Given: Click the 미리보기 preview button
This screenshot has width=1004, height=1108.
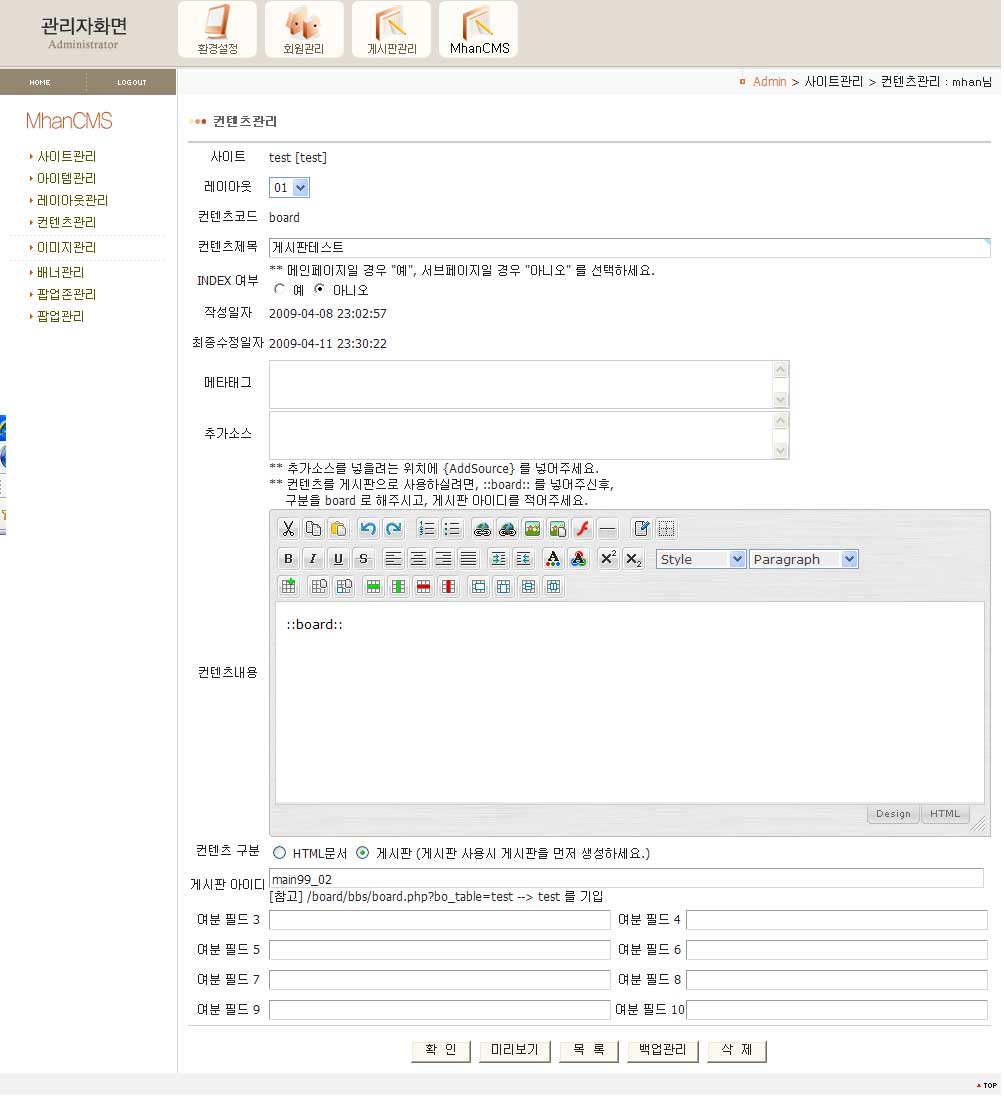Looking at the screenshot, I should coord(514,1050).
